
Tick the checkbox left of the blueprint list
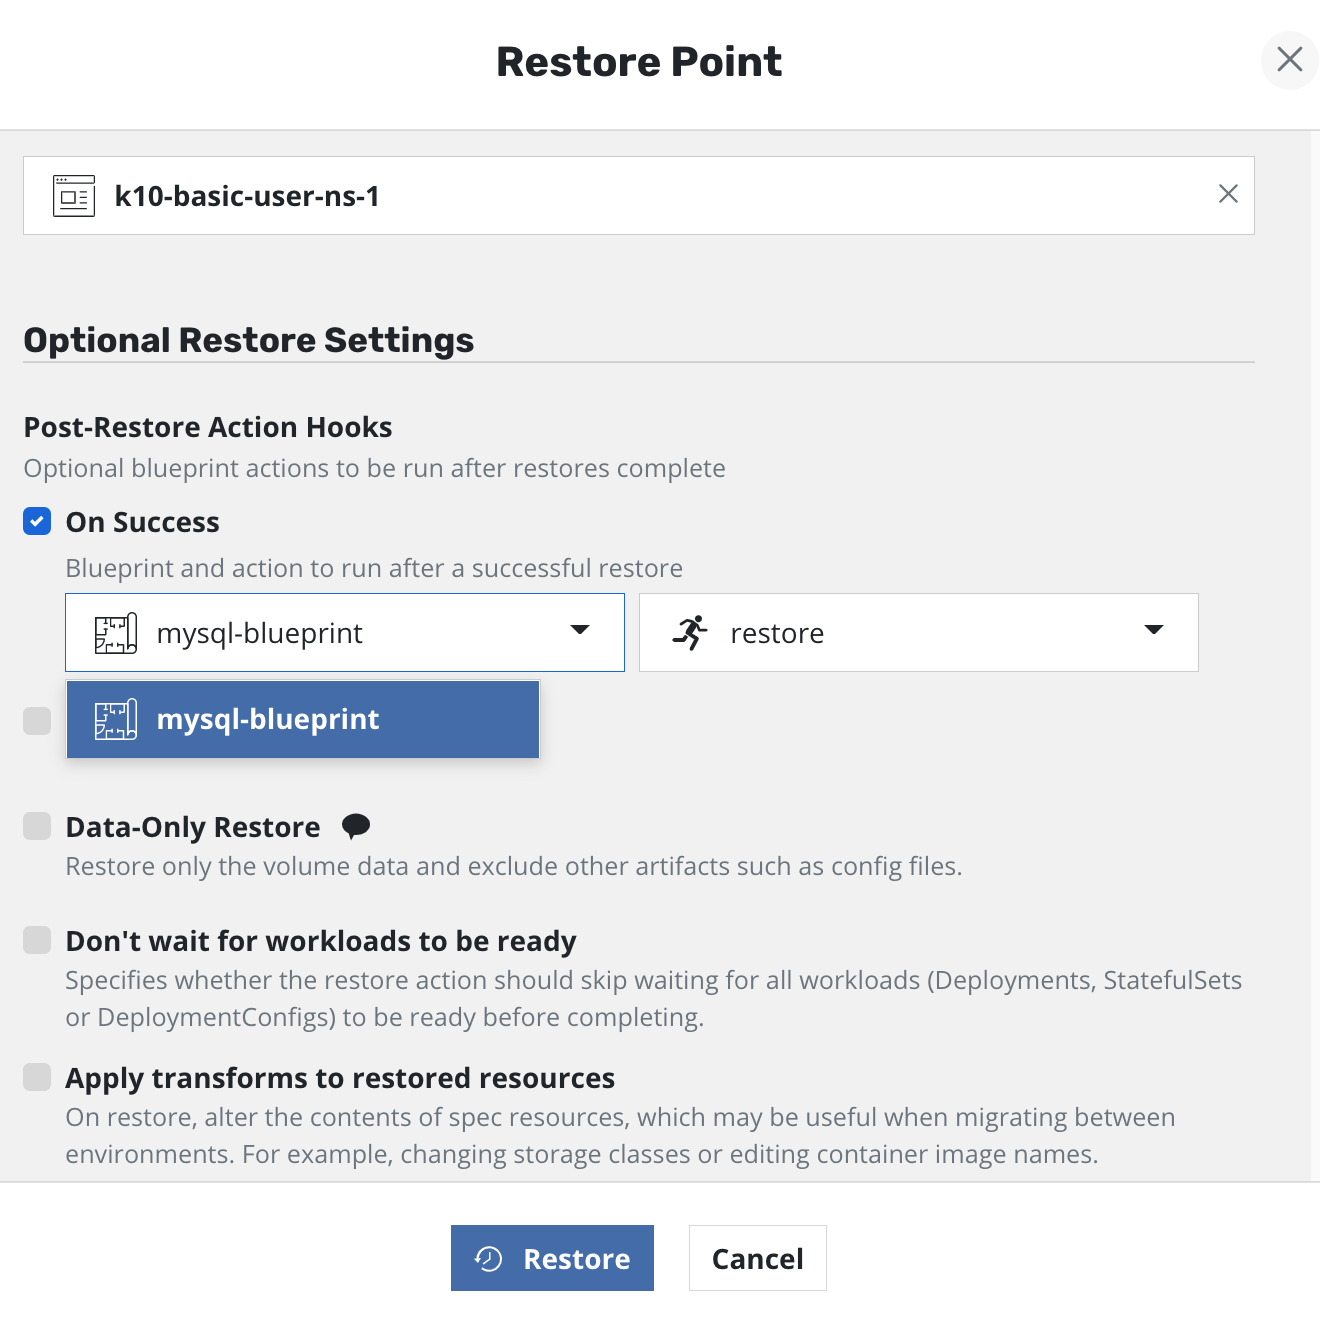[37, 720]
